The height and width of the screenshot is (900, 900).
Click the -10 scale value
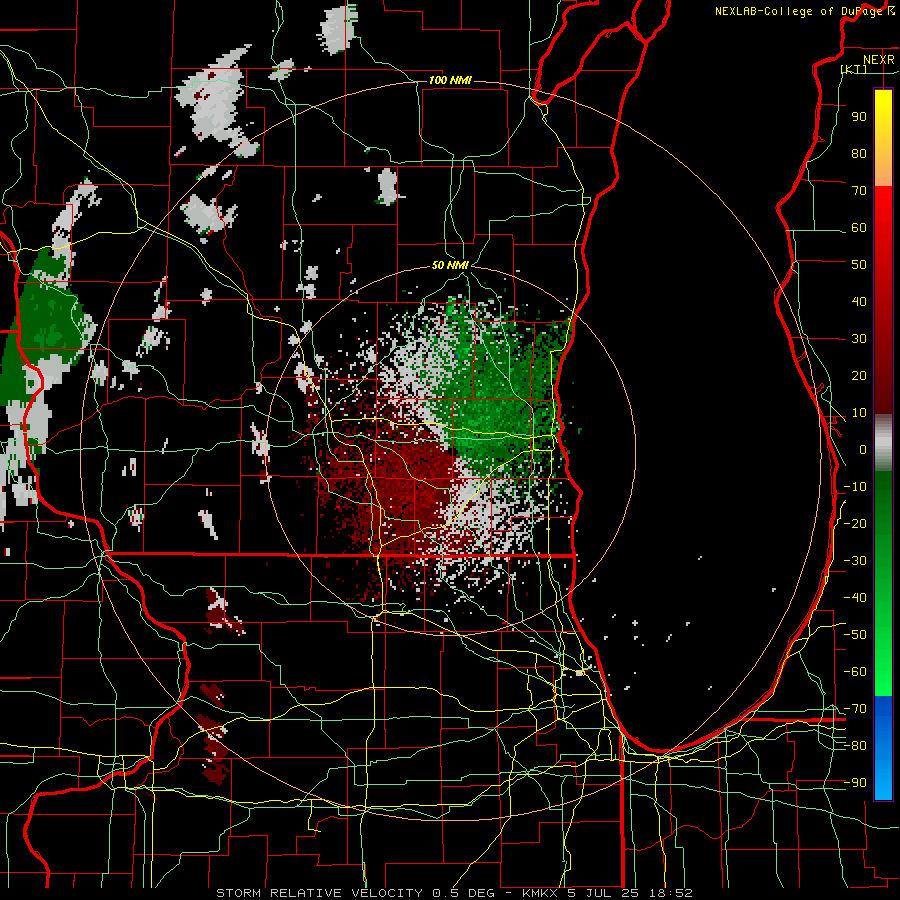(x=855, y=487)
